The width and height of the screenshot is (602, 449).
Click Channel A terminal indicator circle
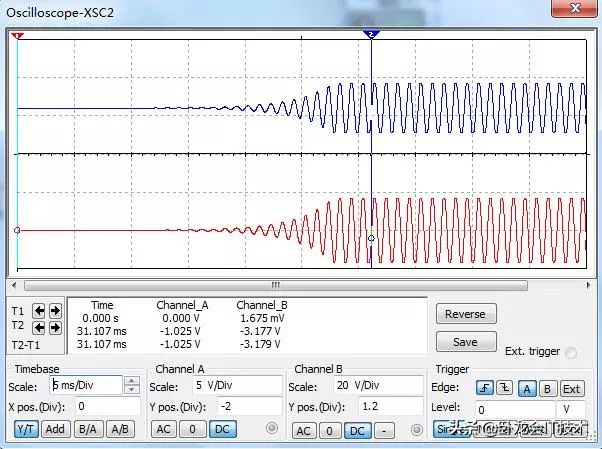272,427
